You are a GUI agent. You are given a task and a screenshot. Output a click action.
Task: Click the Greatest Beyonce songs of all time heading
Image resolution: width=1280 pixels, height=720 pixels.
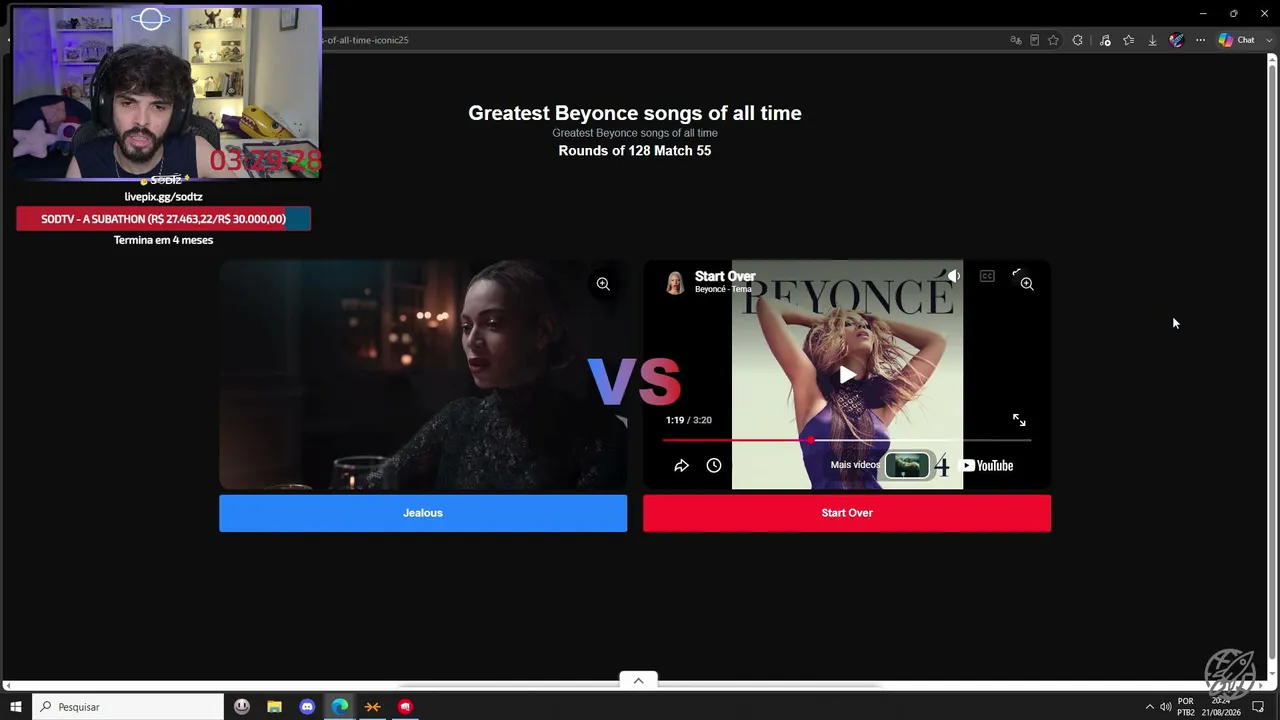point(635,113)
